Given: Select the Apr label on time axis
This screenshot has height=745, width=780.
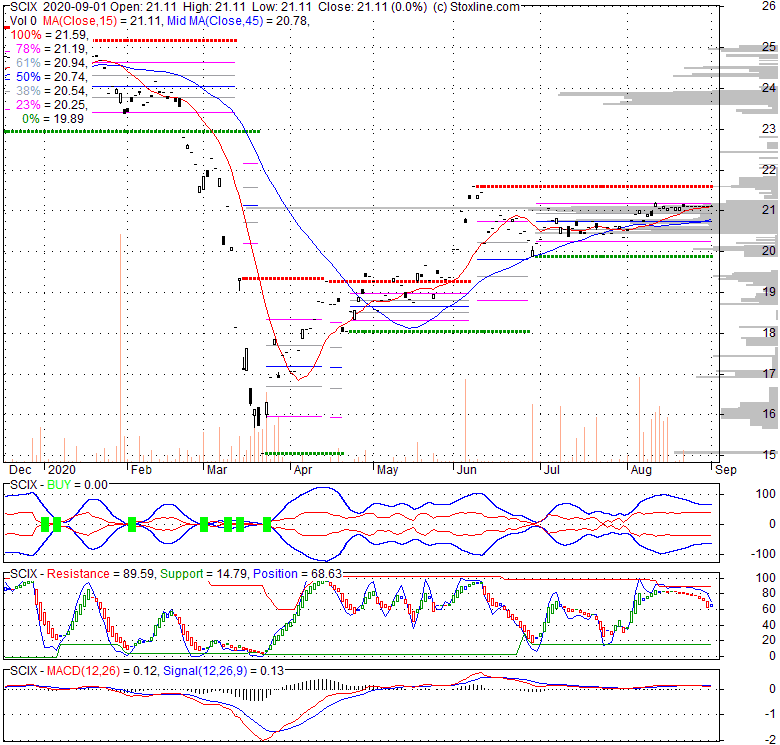Looking at the screenshot, I should coord(303,469).
